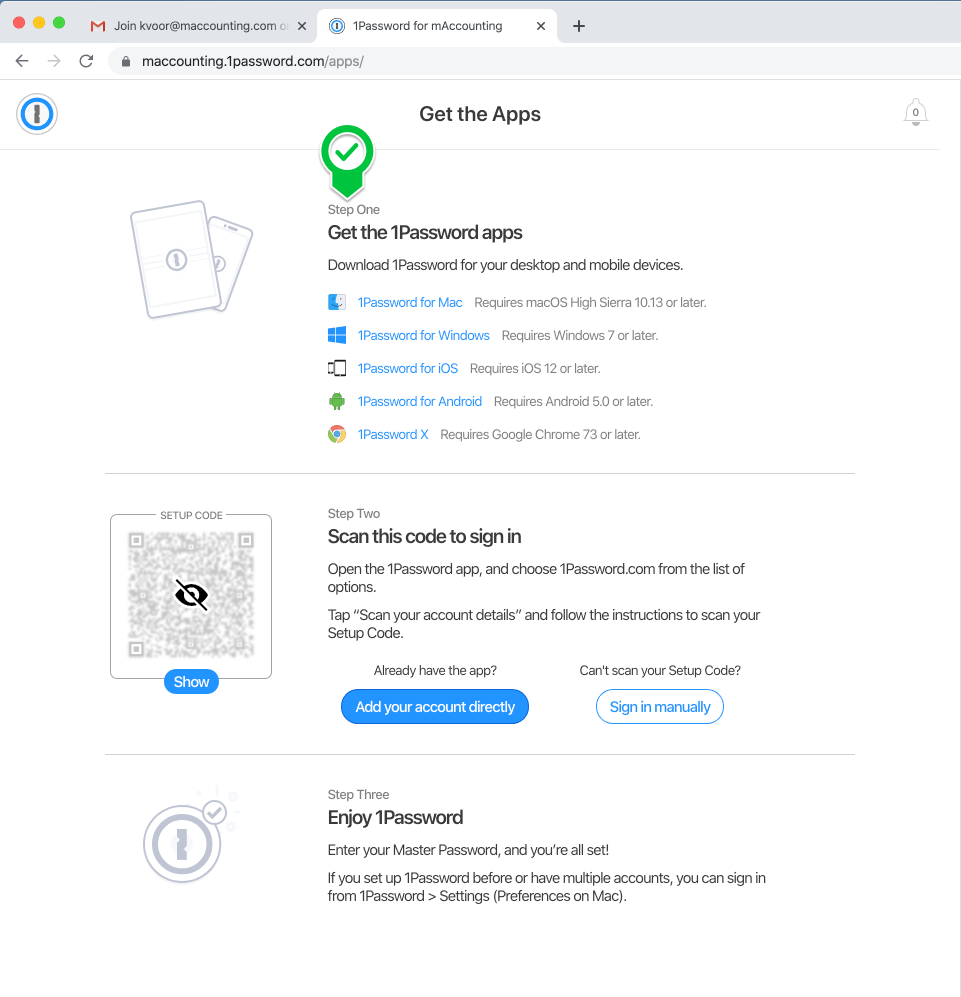
Task: Open the notifications bell icon
Action: click(915, 113)
